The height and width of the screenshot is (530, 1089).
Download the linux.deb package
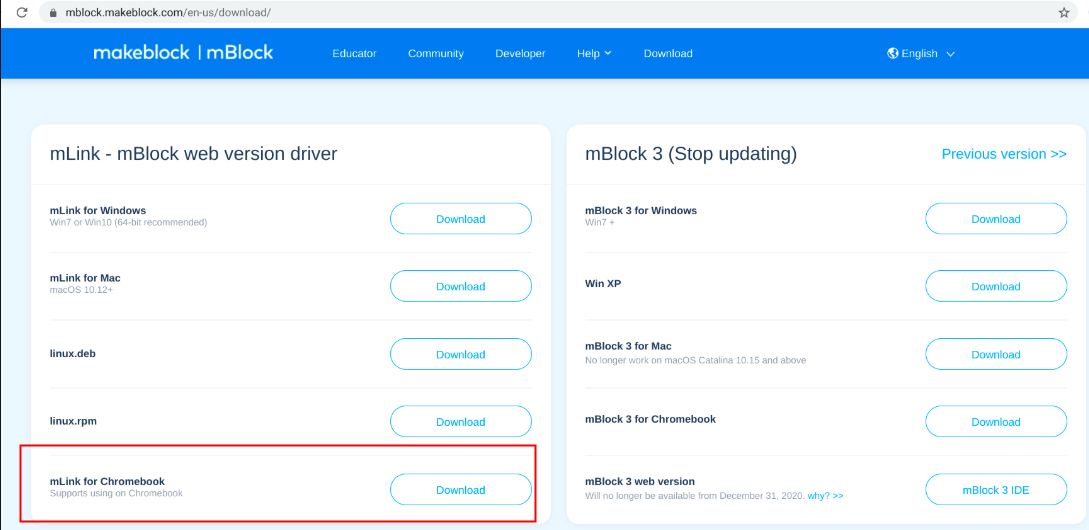coord(460,354)
